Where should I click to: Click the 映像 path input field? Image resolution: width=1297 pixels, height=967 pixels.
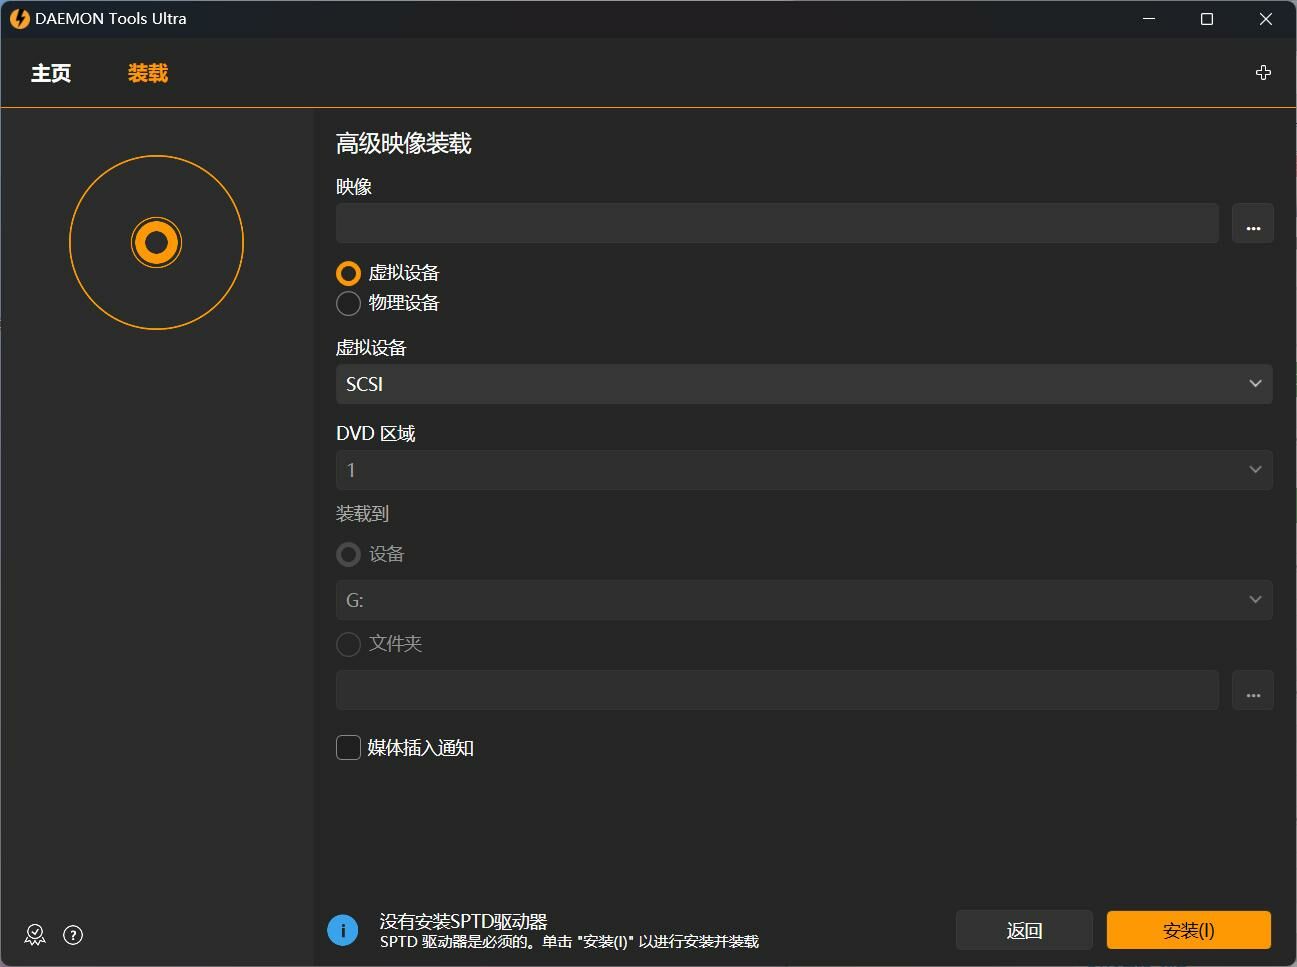(776, 224)
